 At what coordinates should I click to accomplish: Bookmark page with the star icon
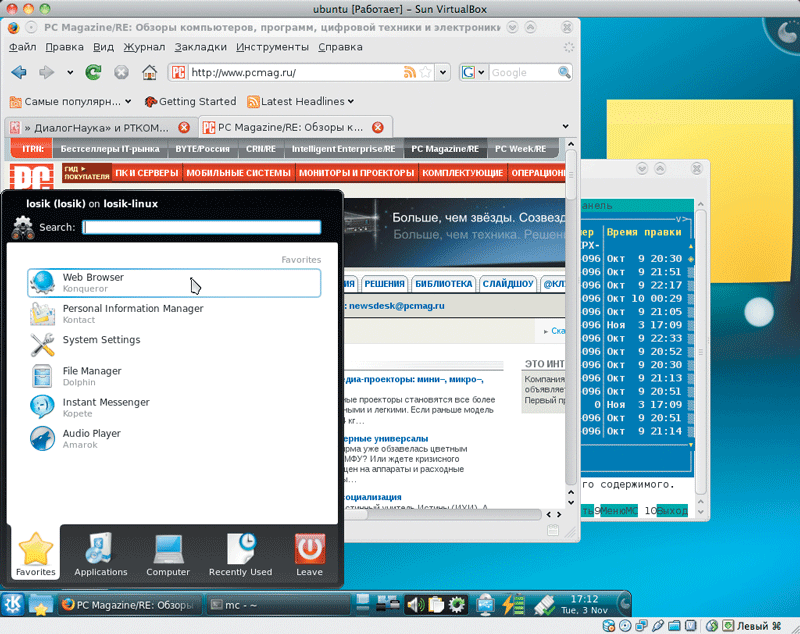[x=426, y=72]
